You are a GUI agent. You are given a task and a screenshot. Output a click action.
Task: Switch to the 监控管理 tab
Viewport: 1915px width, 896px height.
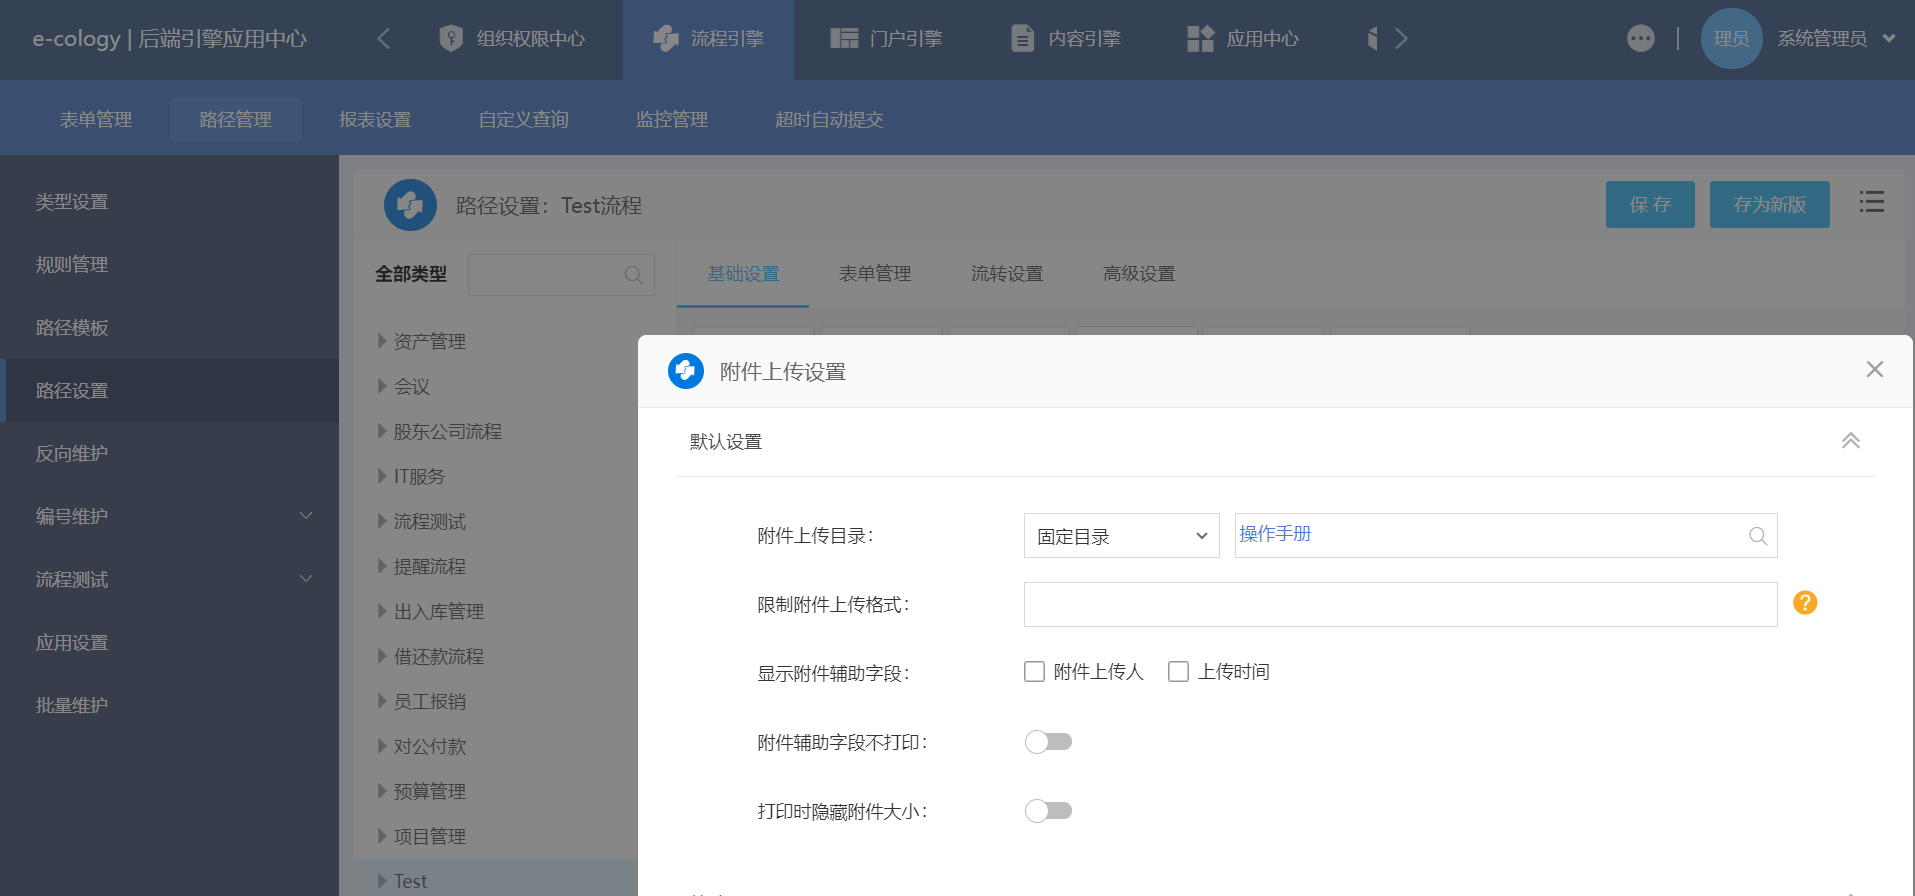pyautogui.click(x=672, y=119)
